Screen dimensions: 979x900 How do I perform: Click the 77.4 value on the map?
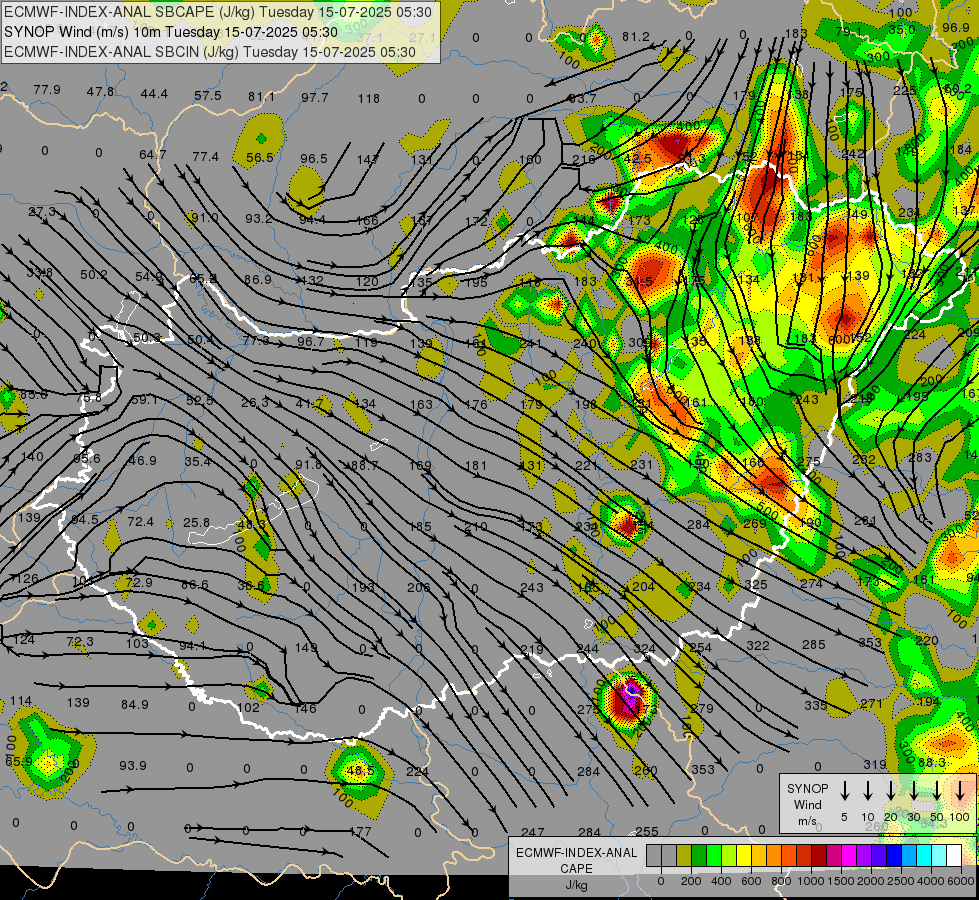[x=205, y=156]
